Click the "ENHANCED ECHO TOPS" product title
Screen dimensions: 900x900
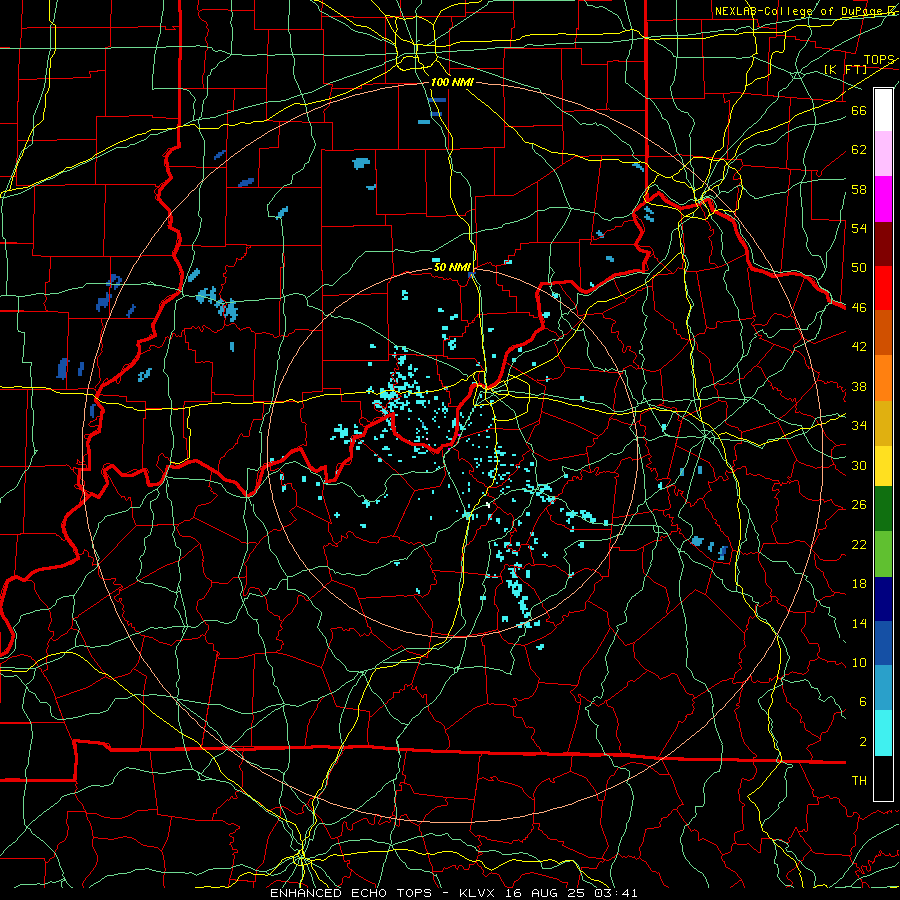(351, 893)
